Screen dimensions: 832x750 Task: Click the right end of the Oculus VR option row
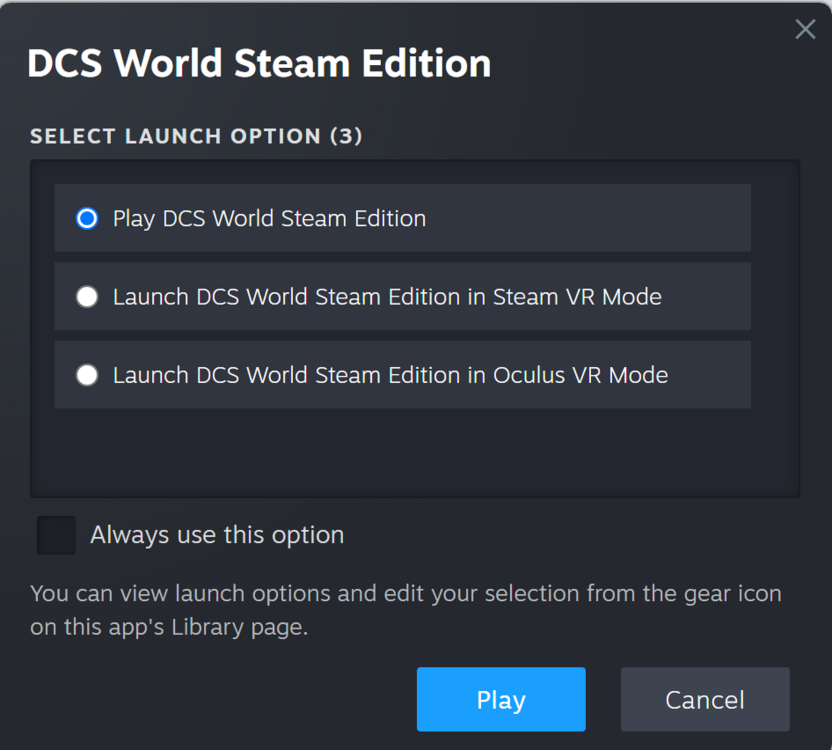click(x=720, y=375)
